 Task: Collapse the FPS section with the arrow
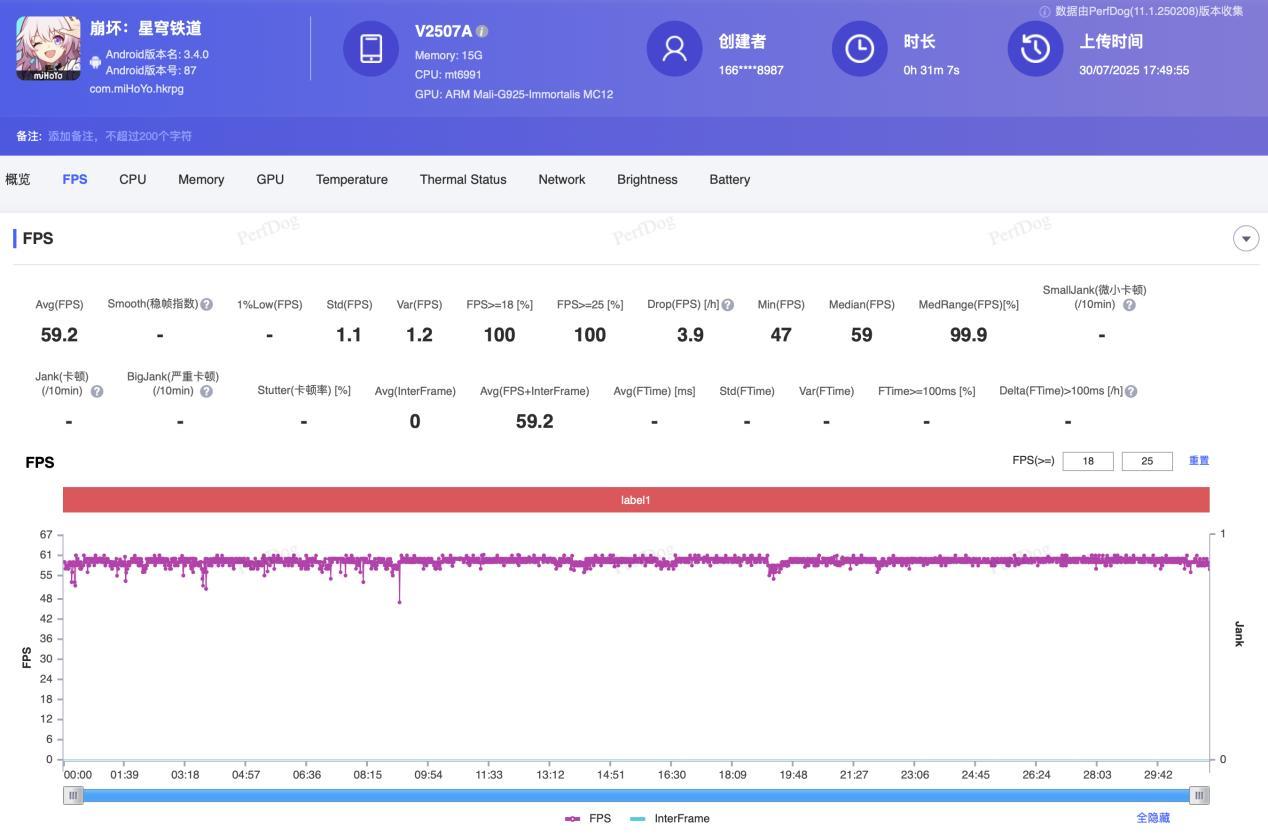pyautogui.click(x=1246, y=238)
